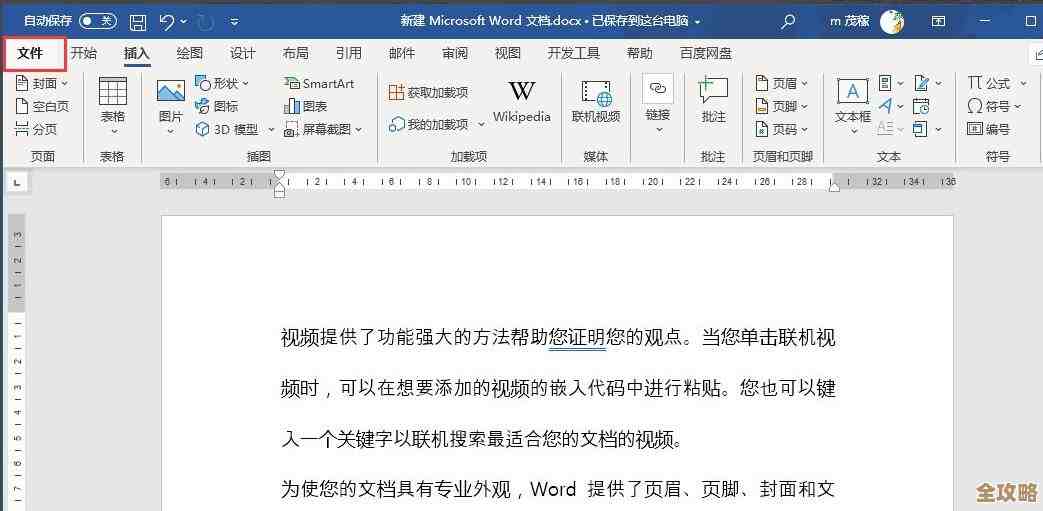Select the 插入 Insert tab
Screen dimensions: 1043x511
[137, 54]
